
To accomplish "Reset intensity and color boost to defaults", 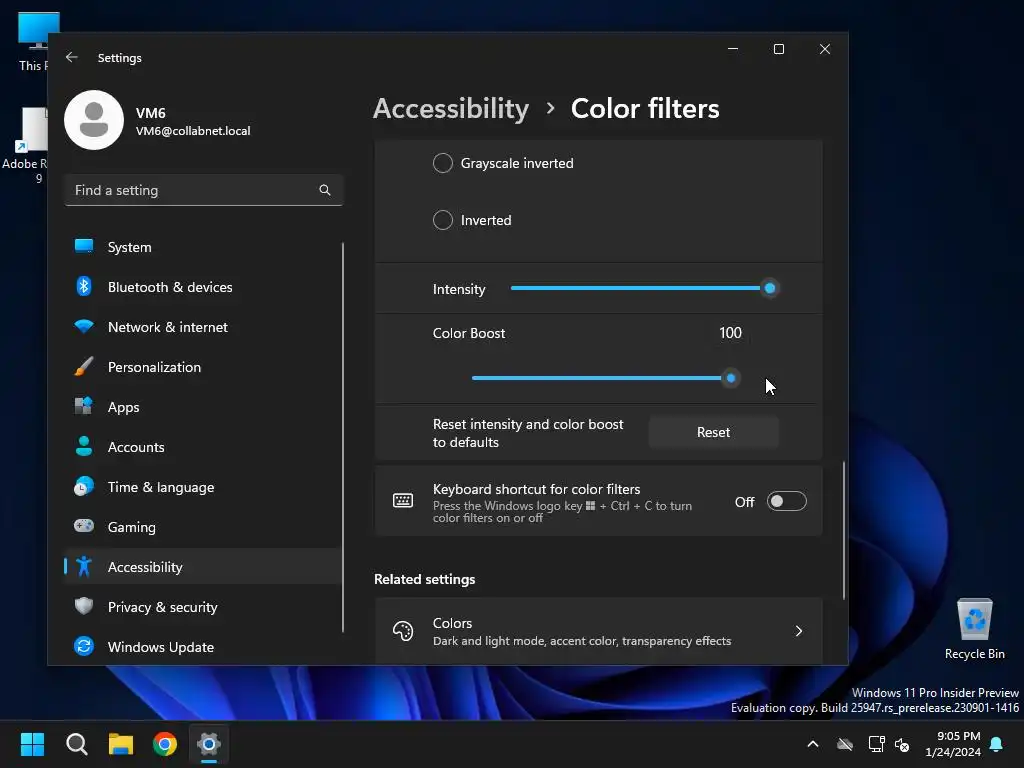I will (x=713, y=432).
